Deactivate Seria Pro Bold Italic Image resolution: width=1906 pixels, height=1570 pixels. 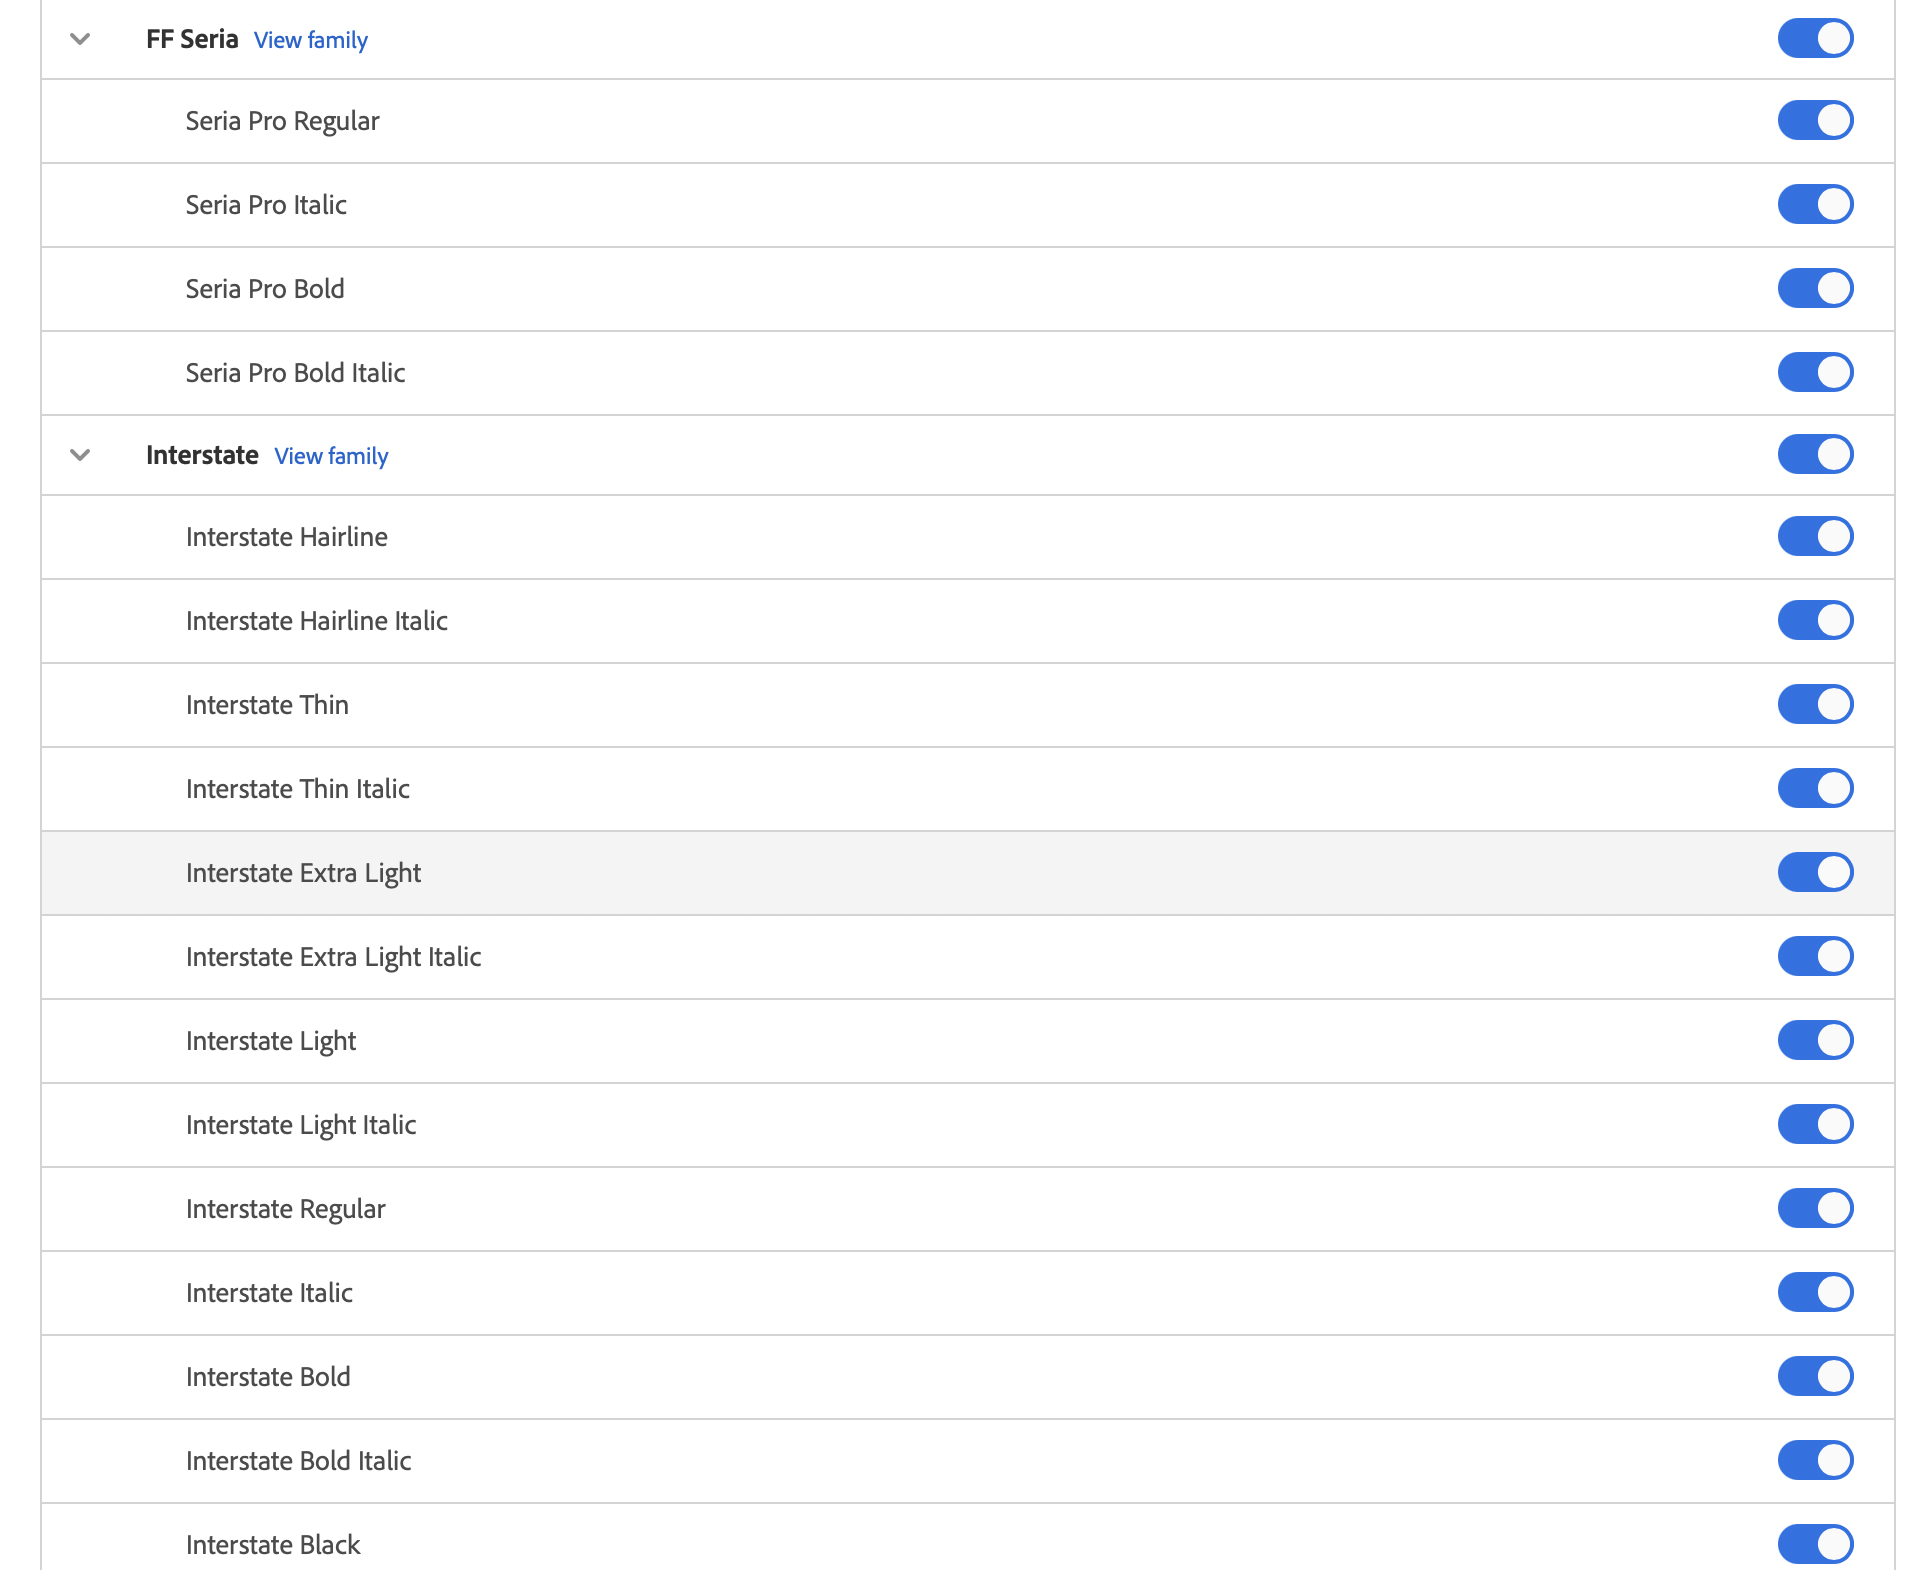click(1814, 373)
